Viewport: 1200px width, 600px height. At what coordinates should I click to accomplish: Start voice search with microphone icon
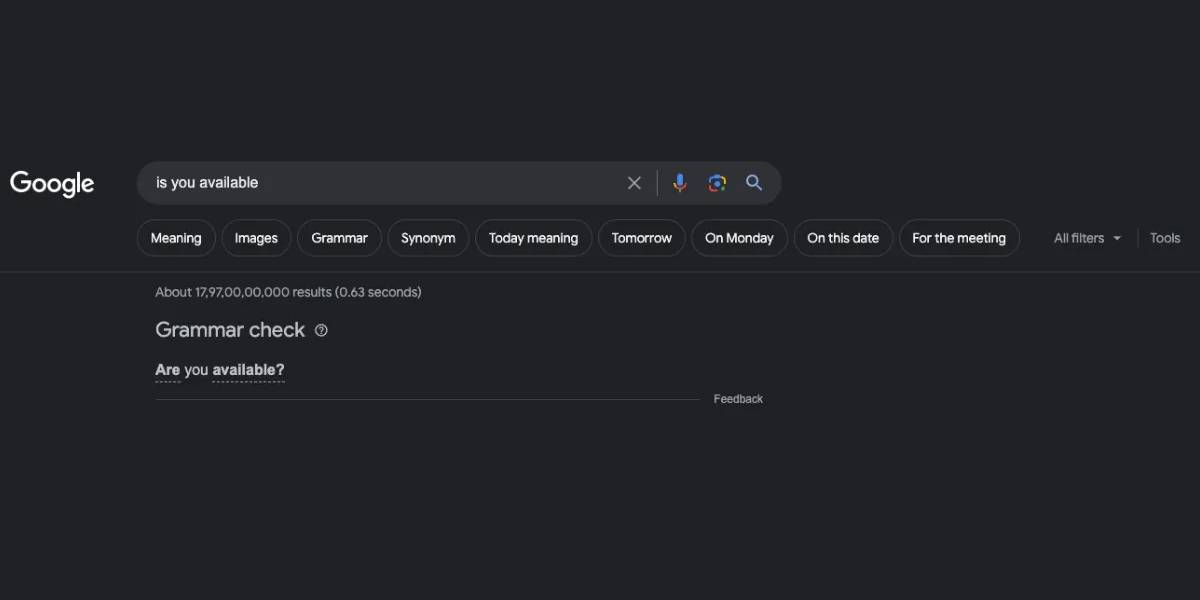[x=680, y=183]
